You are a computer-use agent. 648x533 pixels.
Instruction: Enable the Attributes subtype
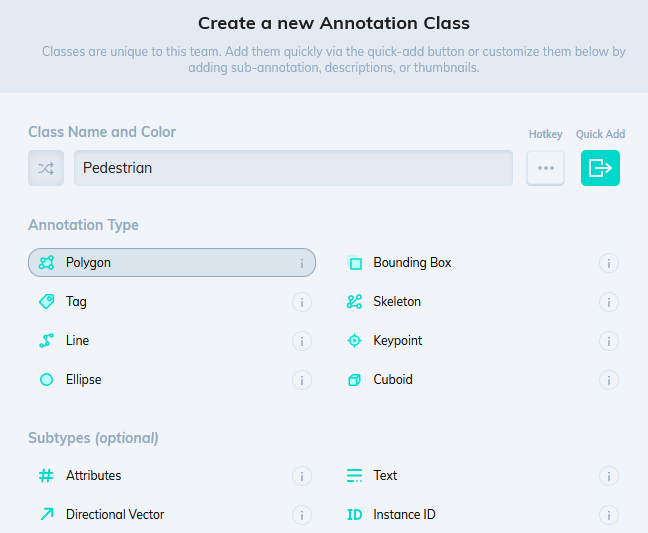click(93, 476)
